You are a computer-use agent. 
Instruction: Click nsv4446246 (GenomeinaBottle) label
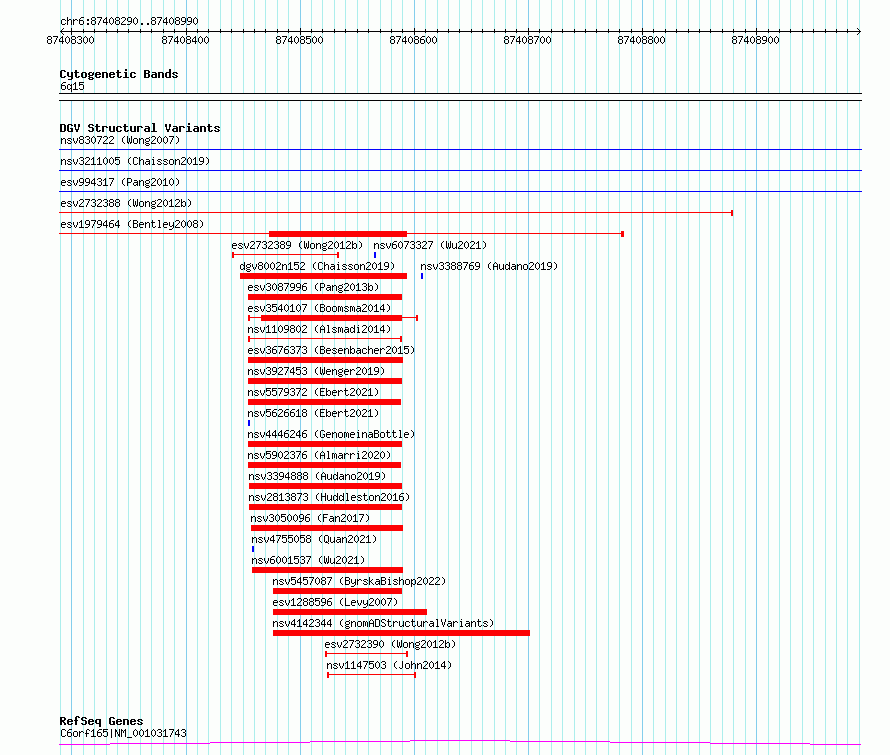pos(331,434)
